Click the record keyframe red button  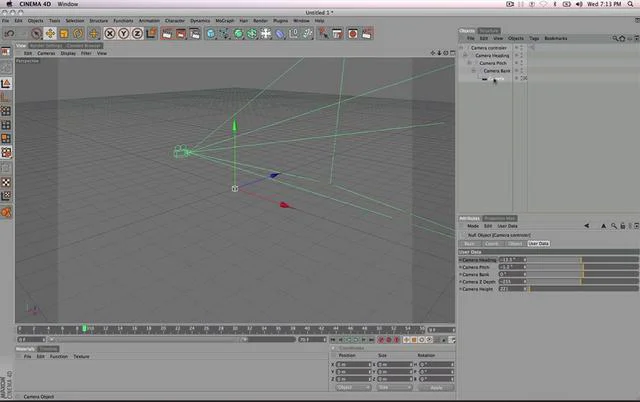380,340
